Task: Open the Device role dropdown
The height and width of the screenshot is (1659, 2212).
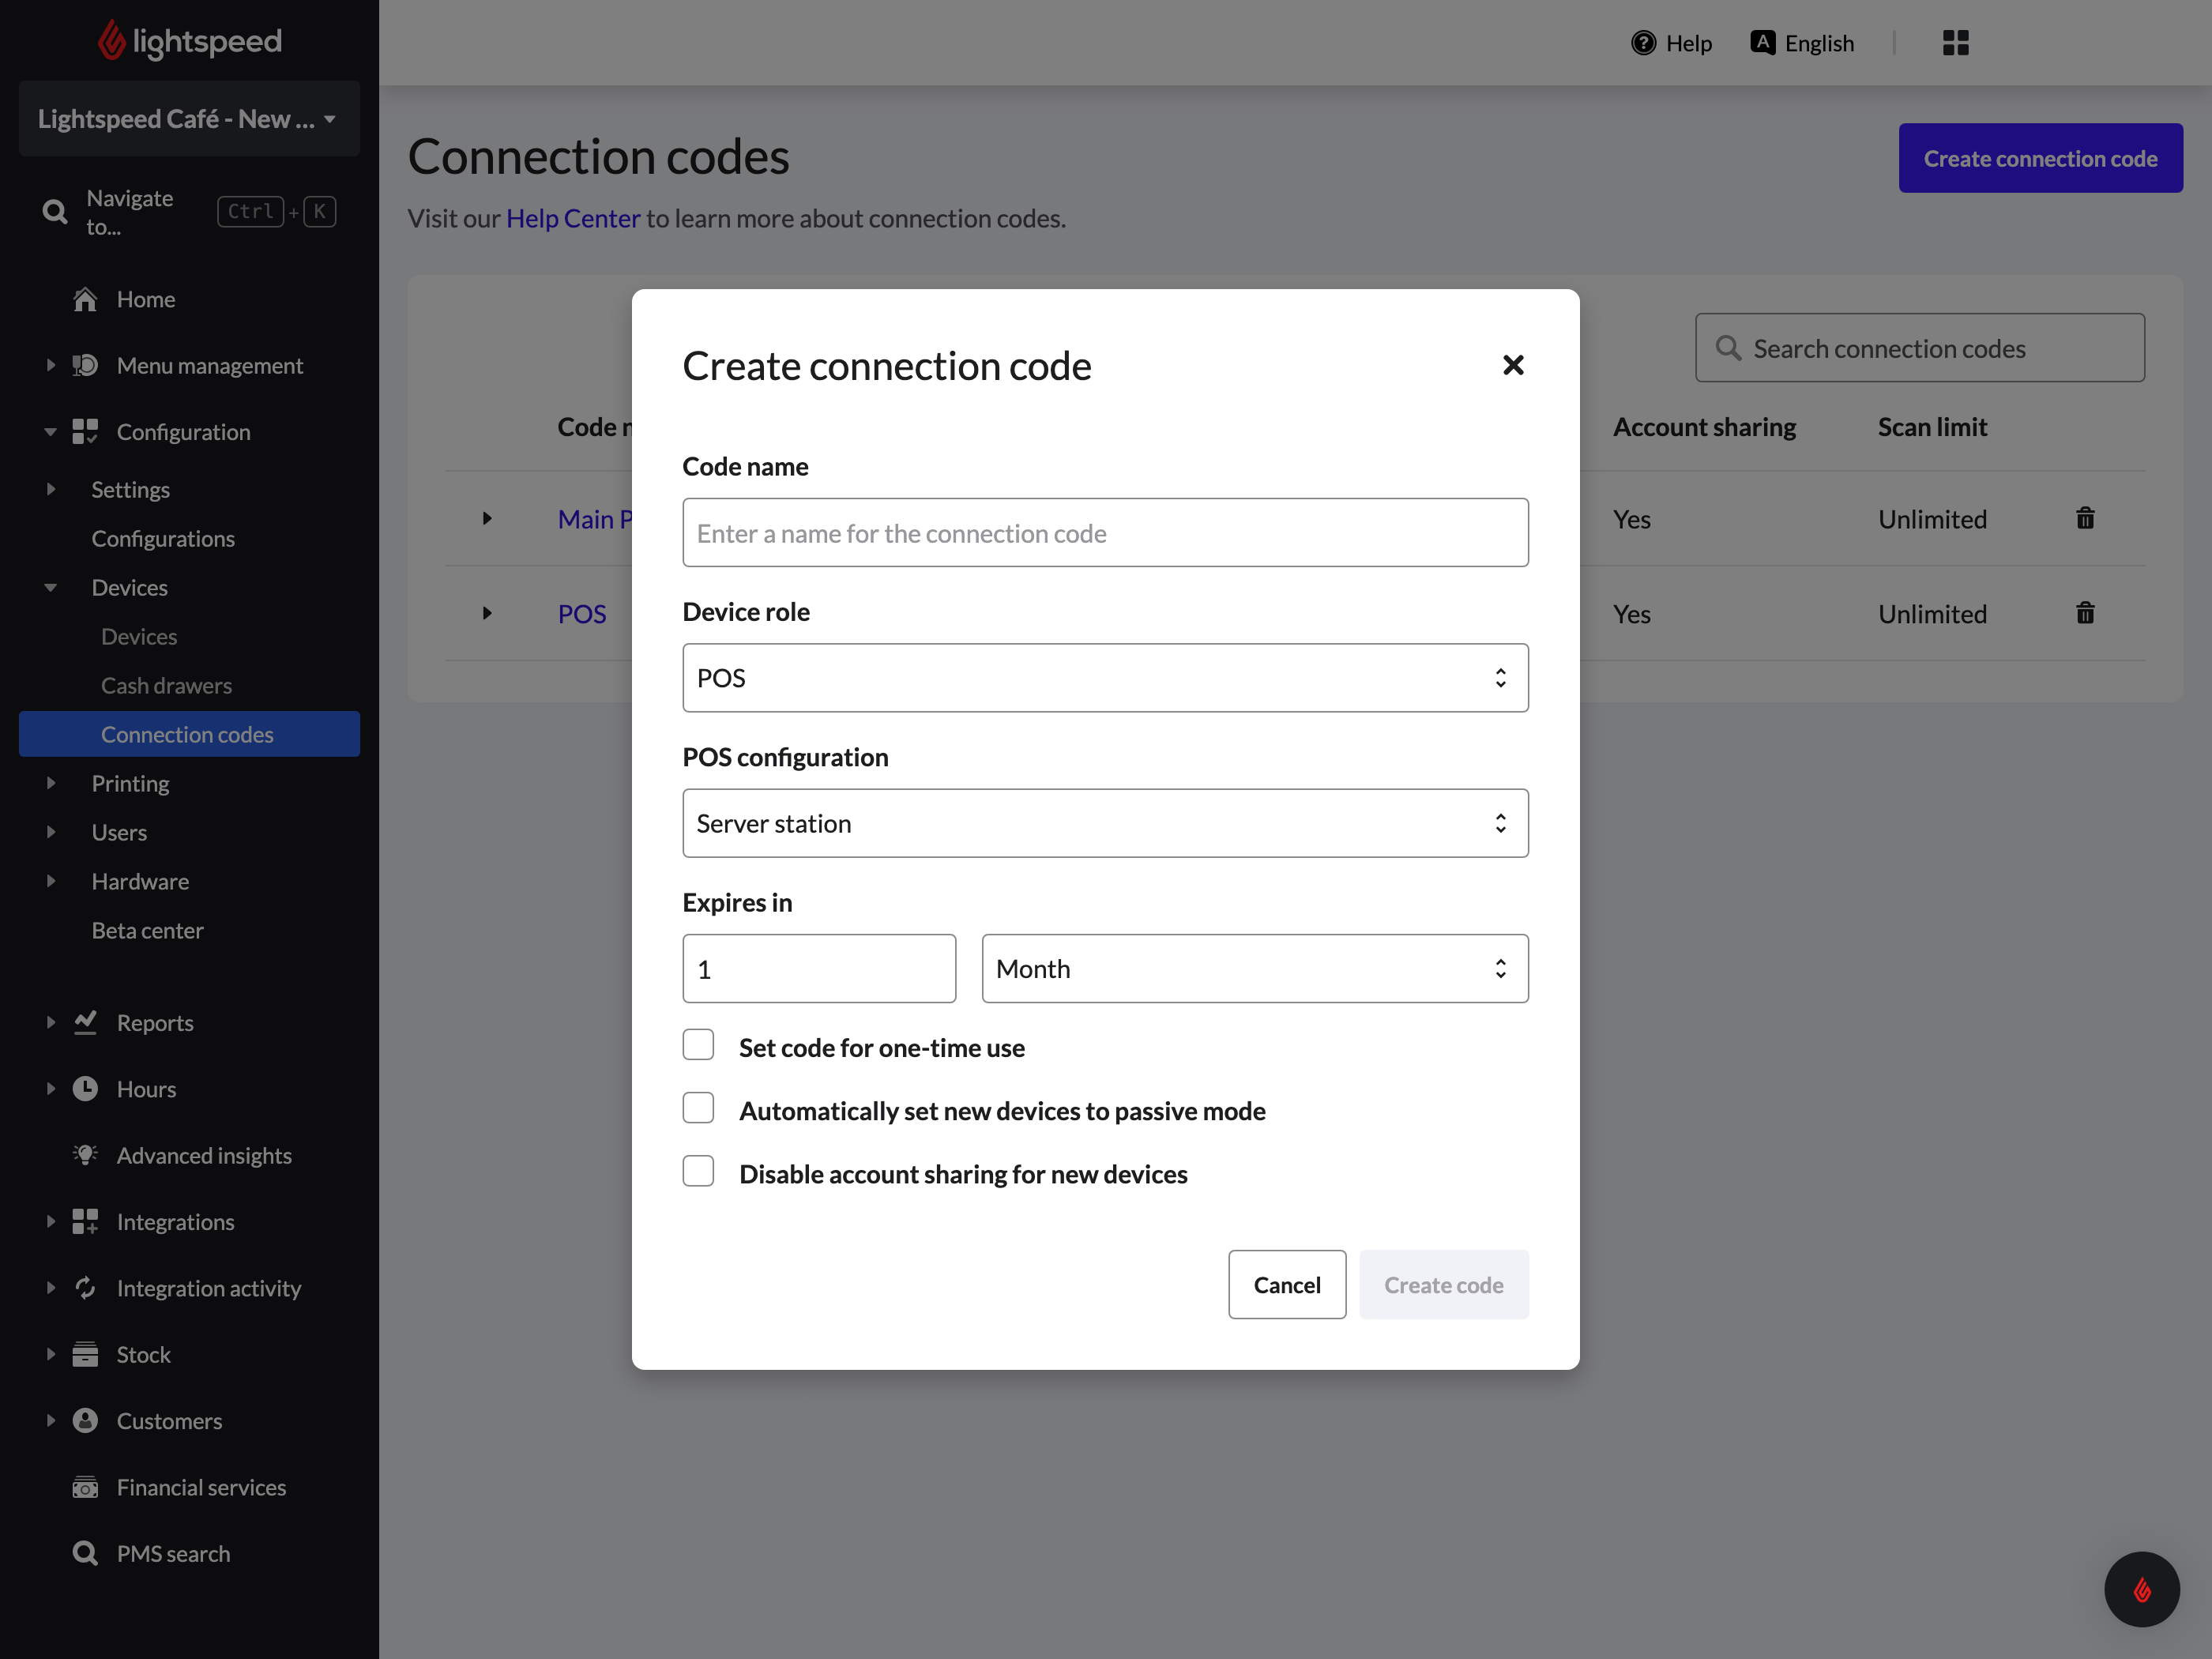Action: click(1105, 678)
